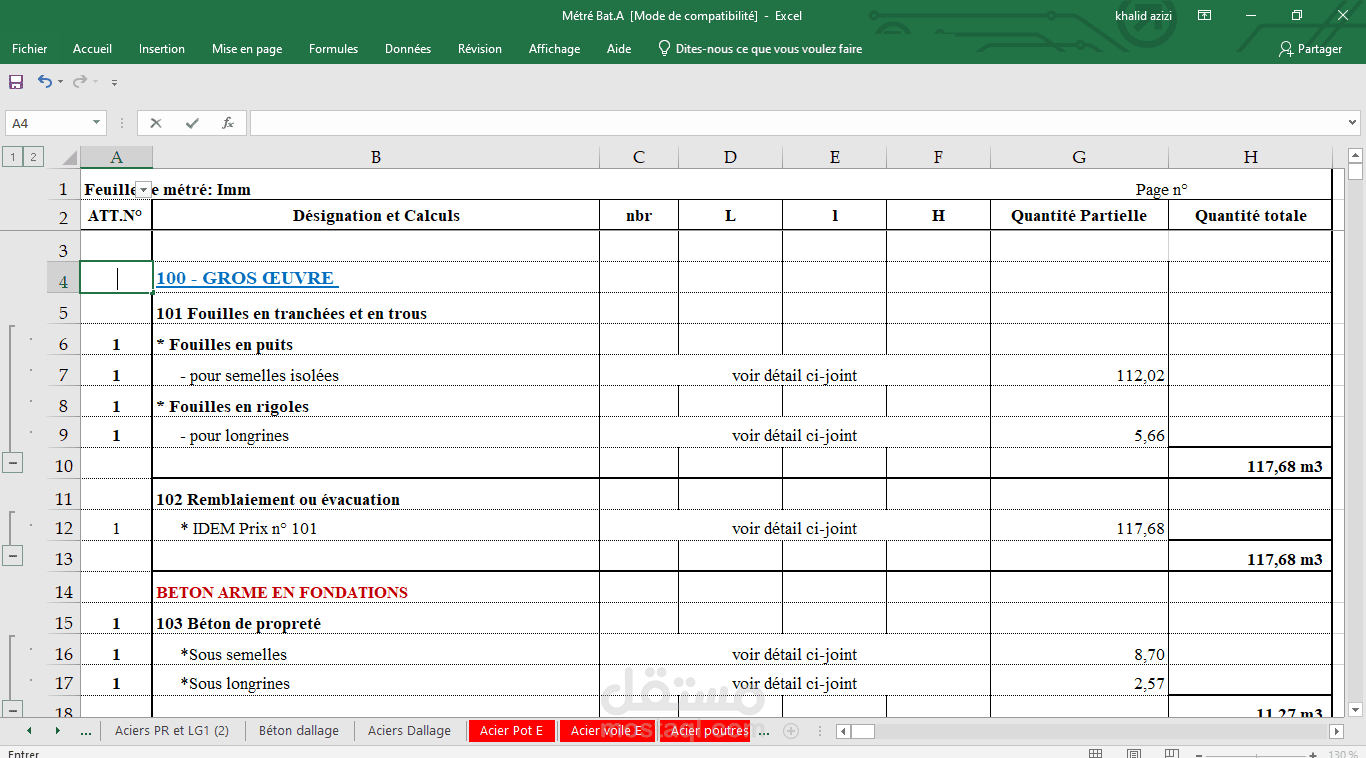Select column A header
Viewport: 1366px width, 758px height.
(x=116, y=157)
